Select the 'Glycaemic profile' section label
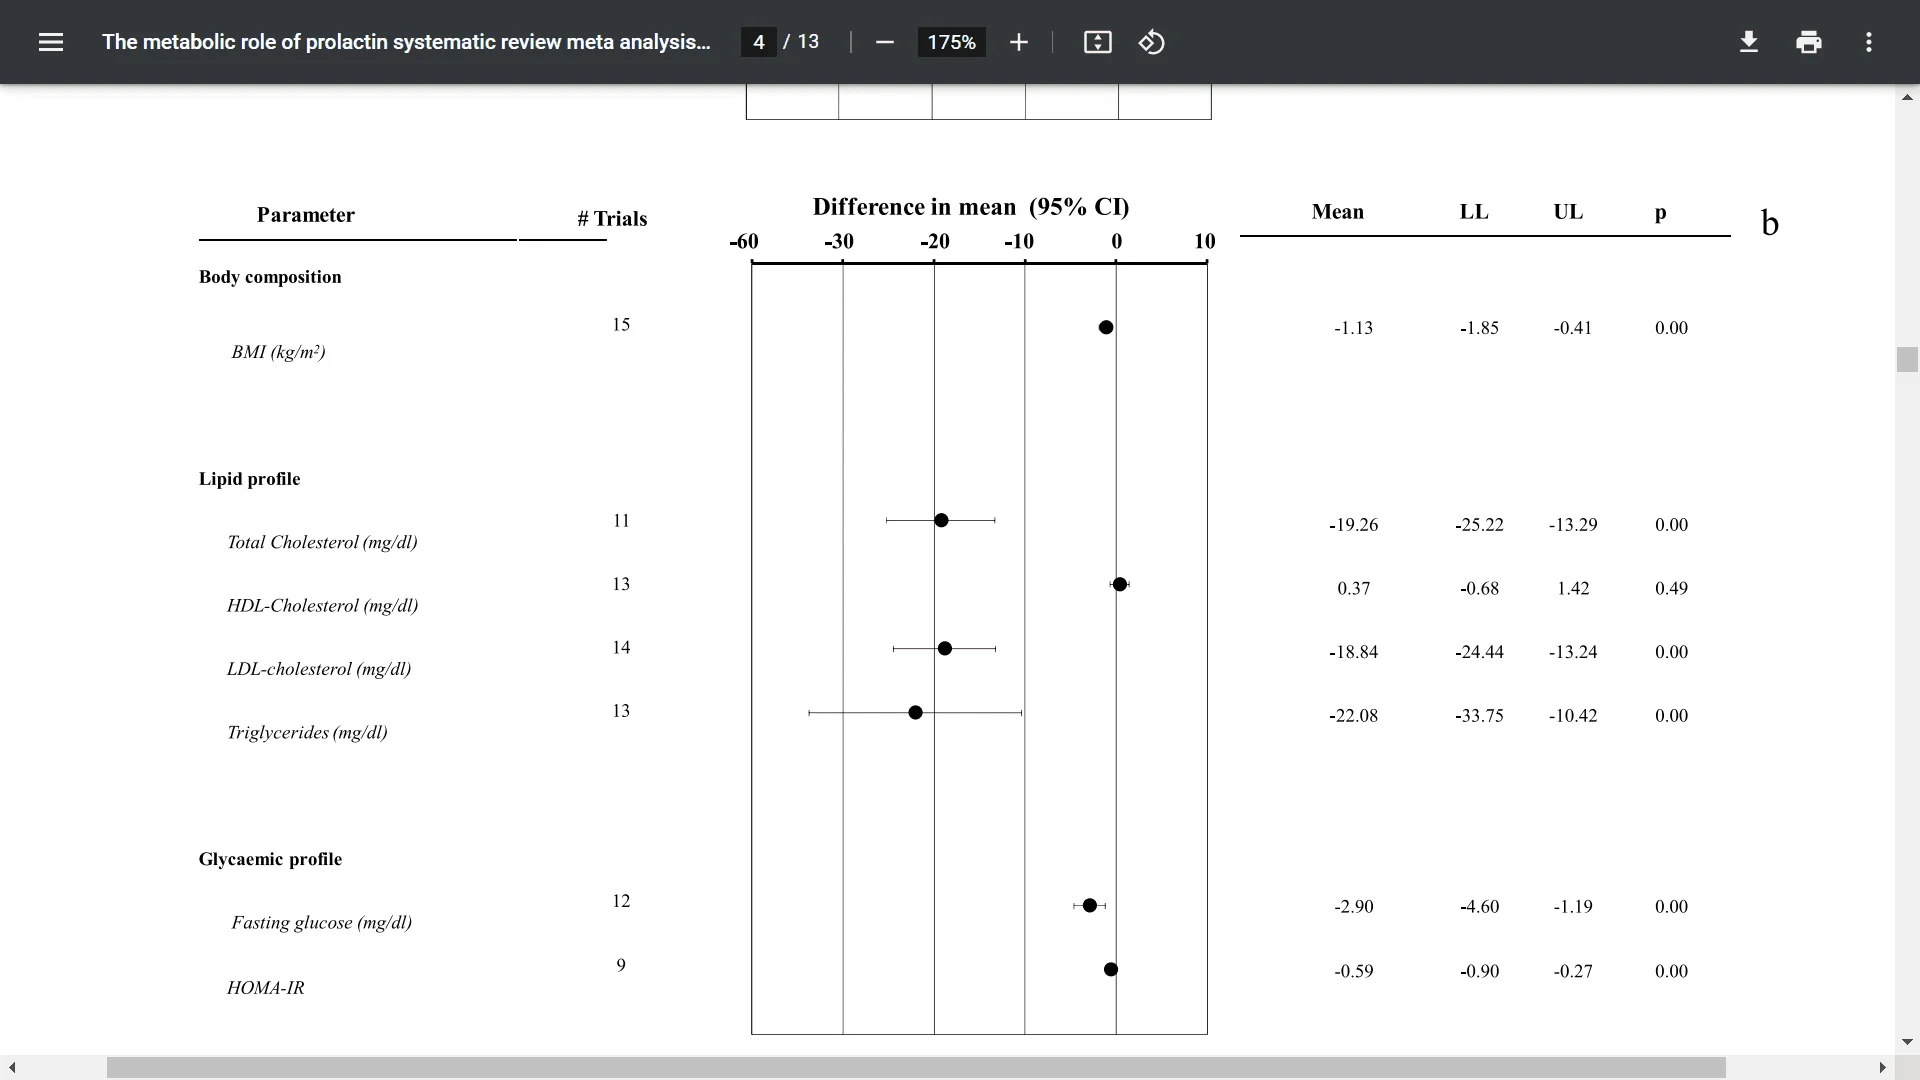1920x1080 pixels. [270, 859]
